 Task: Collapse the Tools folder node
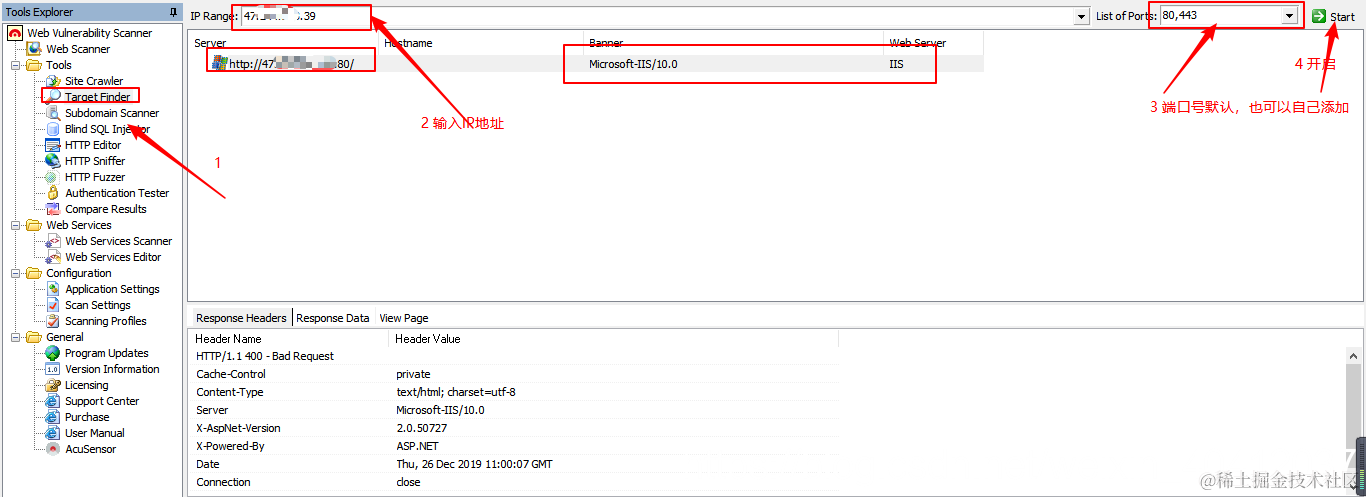(15, 65)
